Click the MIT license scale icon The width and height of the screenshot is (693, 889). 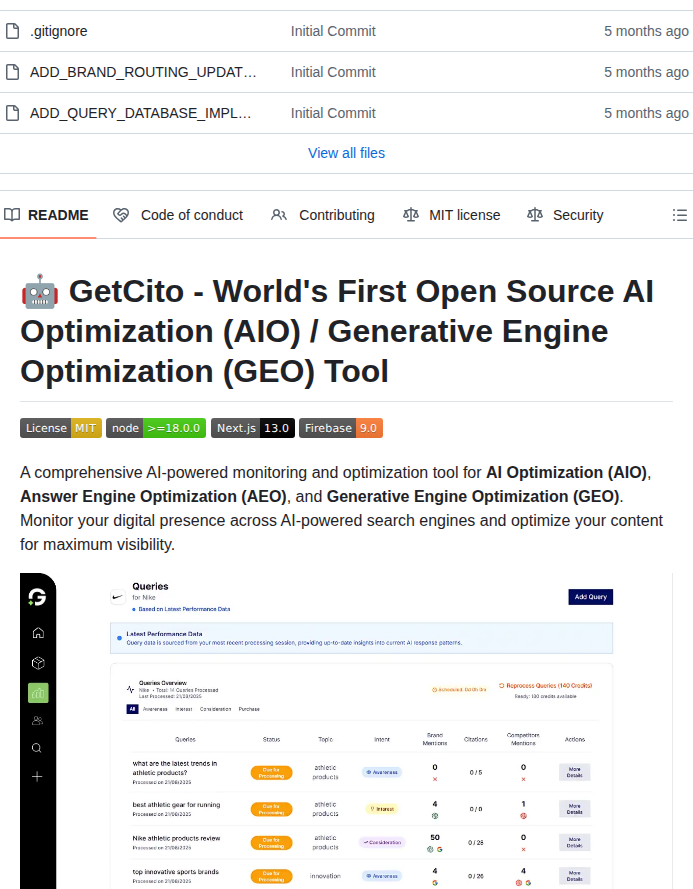click(x=411, y=214)
